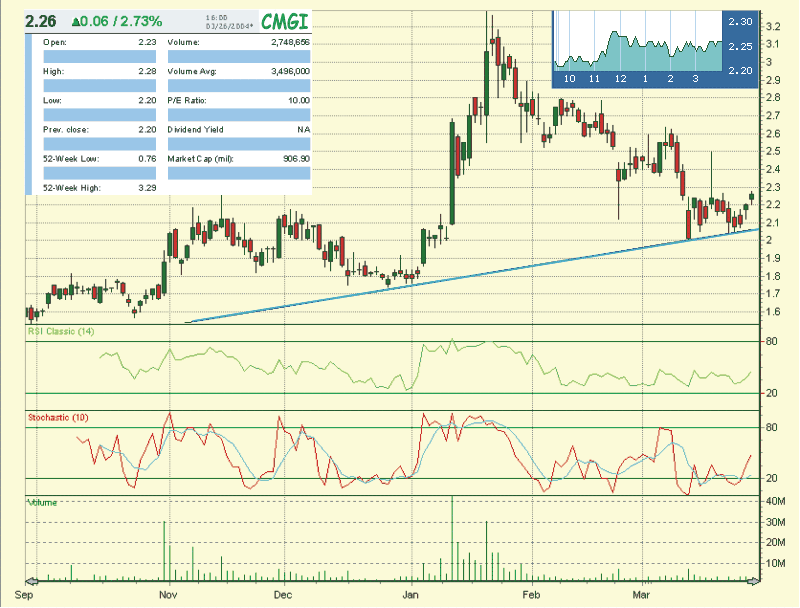Click the "52-Week High:" label
The height and width of the screenshot is (608, 800).
pyautogui.click(x=72, y=188)
